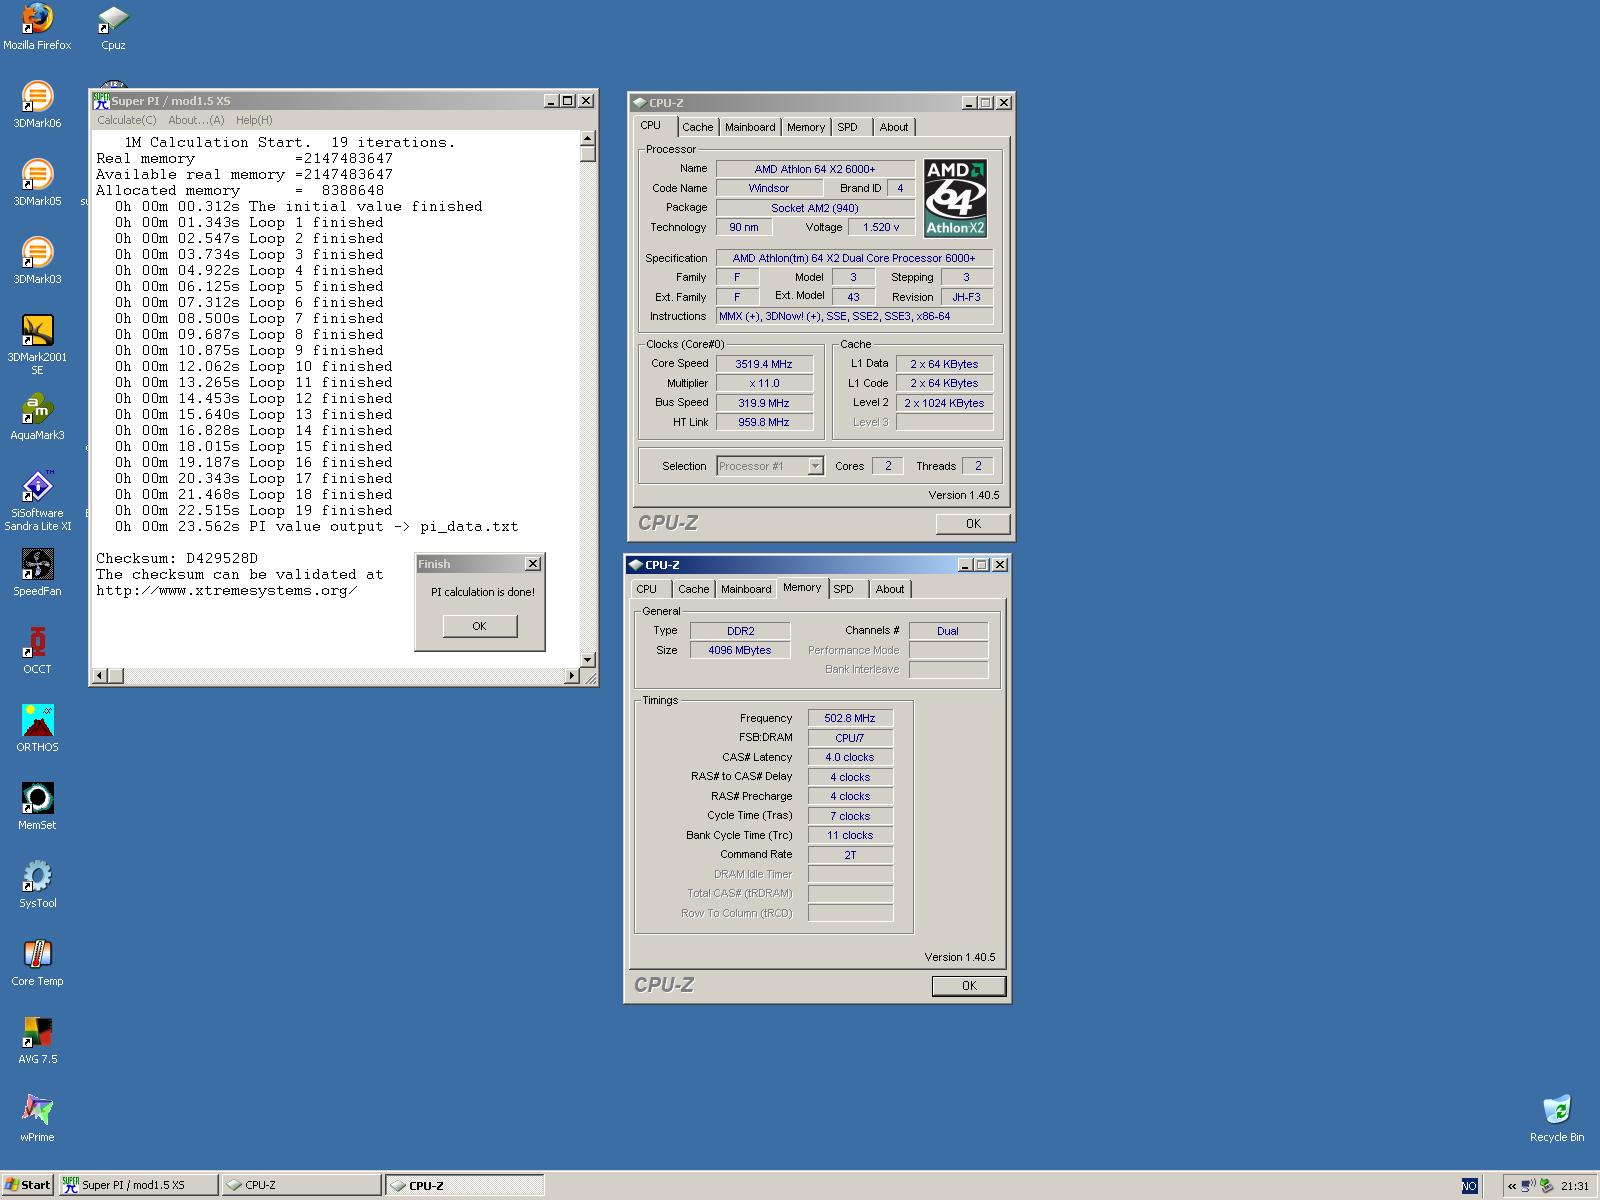
Task: Click the memory Size value 4096 MBytes
Action: [740, 650]
